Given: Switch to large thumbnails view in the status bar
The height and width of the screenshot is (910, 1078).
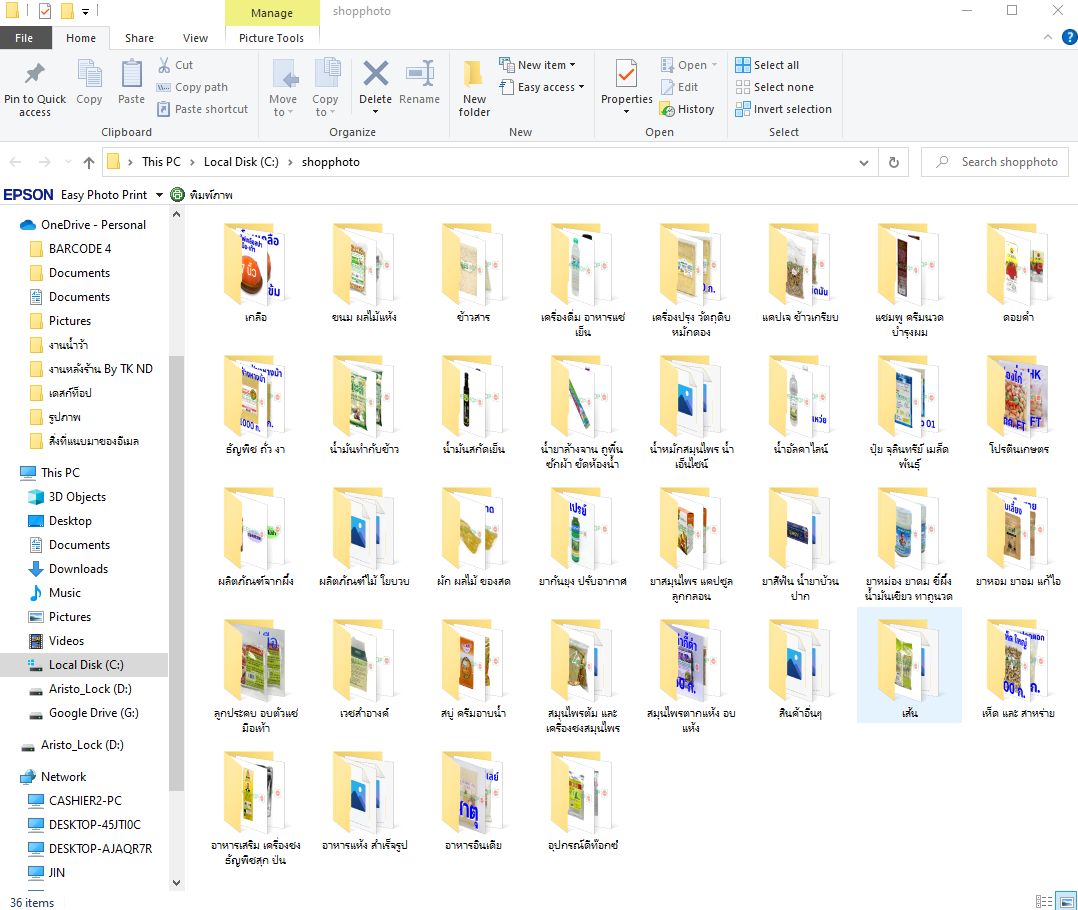Looking at the screenshot, I should coord(1064,902).
